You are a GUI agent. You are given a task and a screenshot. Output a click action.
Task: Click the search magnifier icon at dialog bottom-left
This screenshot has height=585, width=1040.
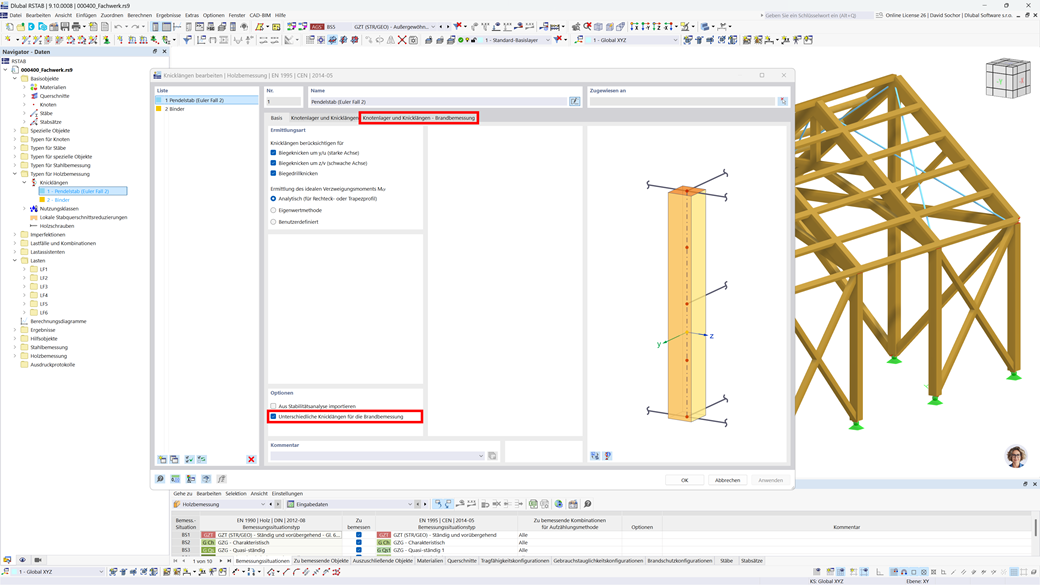coord(160,479)
